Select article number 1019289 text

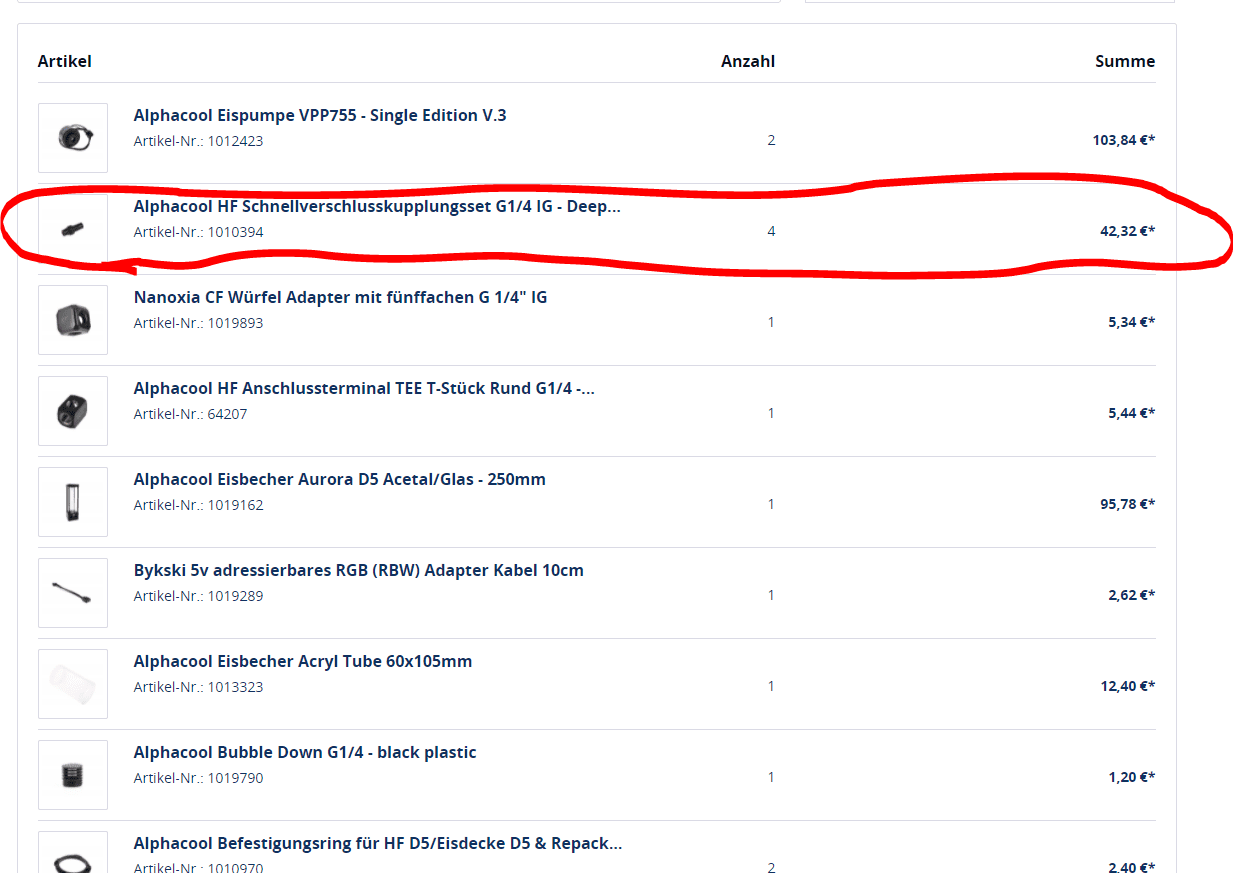(199, 596)
